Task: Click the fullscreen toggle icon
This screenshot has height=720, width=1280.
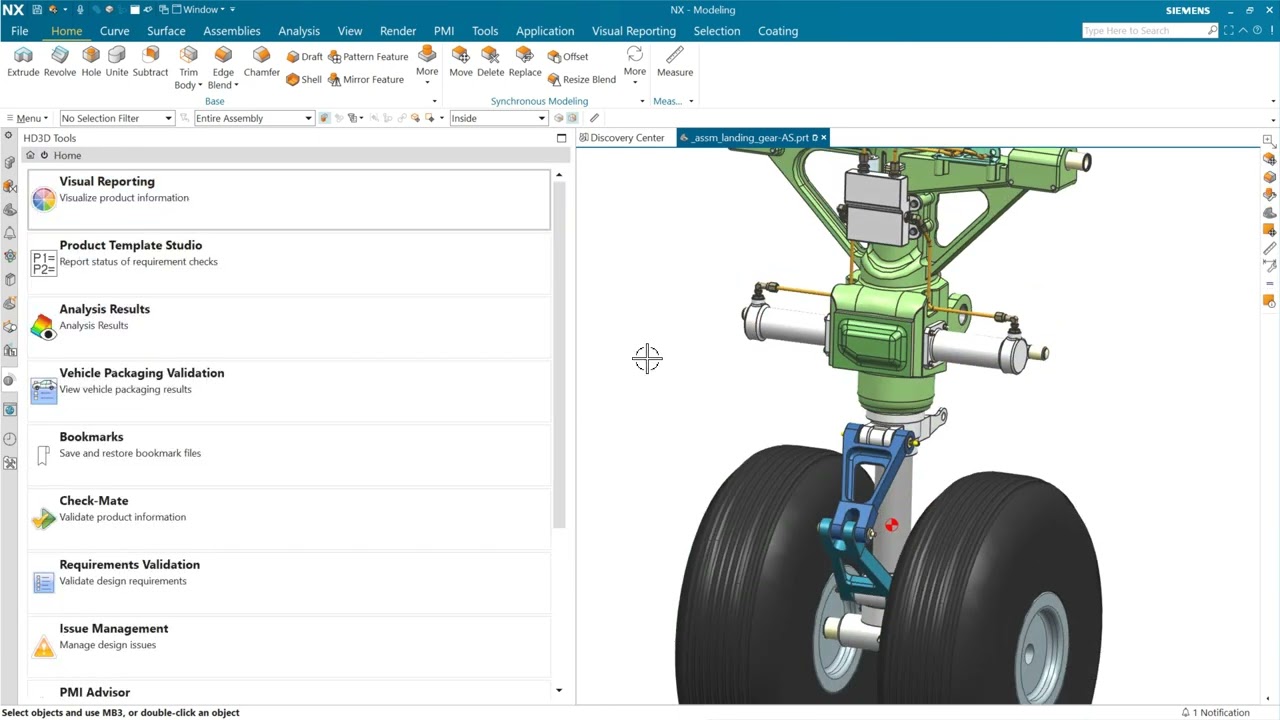Action: [1229, 31]
